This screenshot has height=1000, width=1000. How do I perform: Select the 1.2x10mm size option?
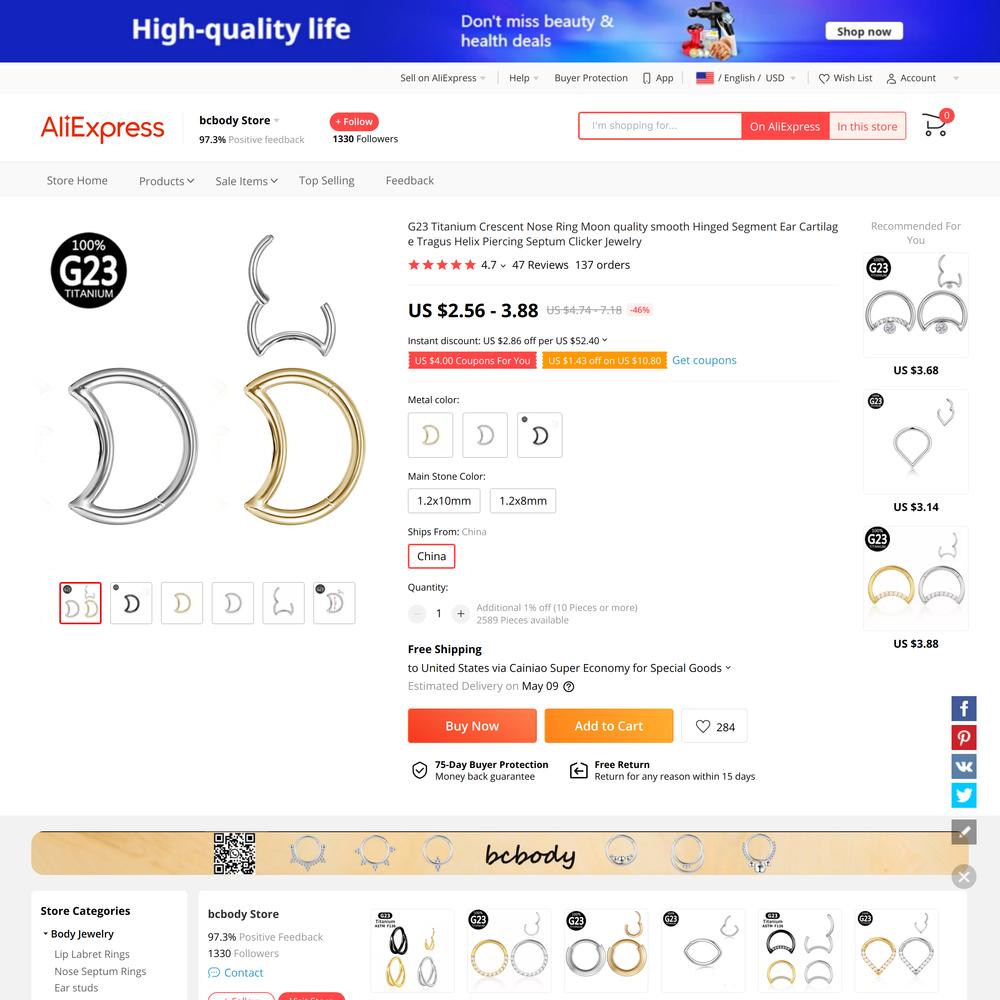(x=444, y=501)
